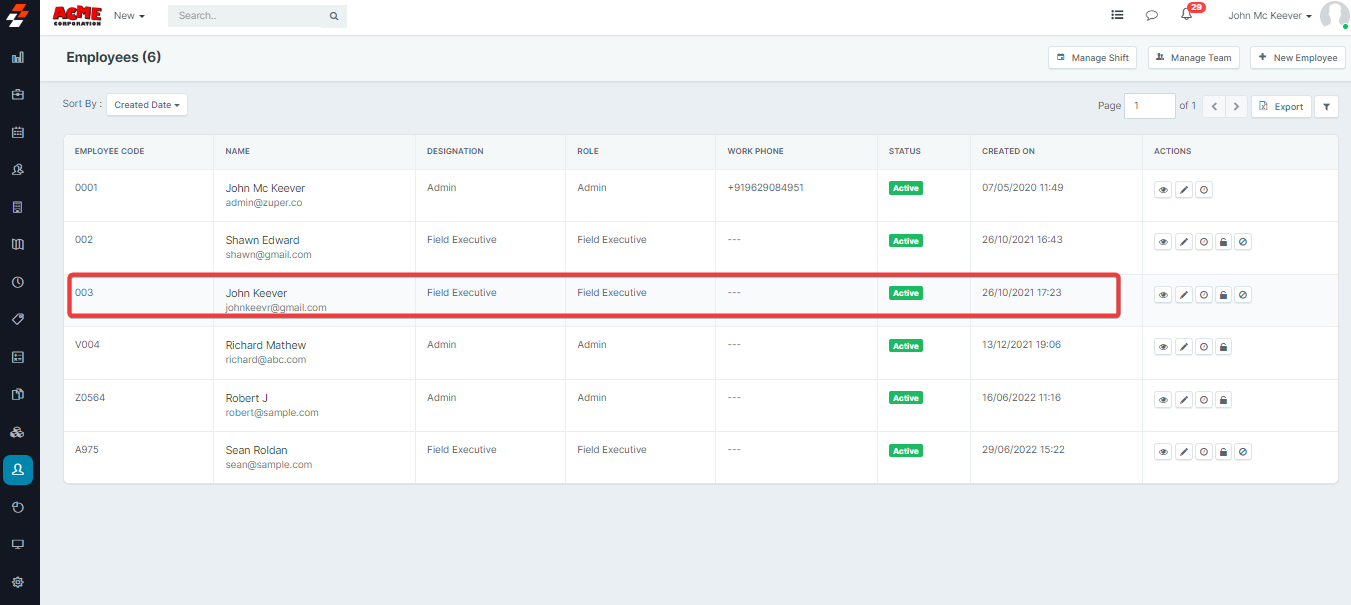This screenshot has width=1351, height=605.
Task: View John Keever details with eye icon
Action: pyautogui.click(x=1163, y=295)
